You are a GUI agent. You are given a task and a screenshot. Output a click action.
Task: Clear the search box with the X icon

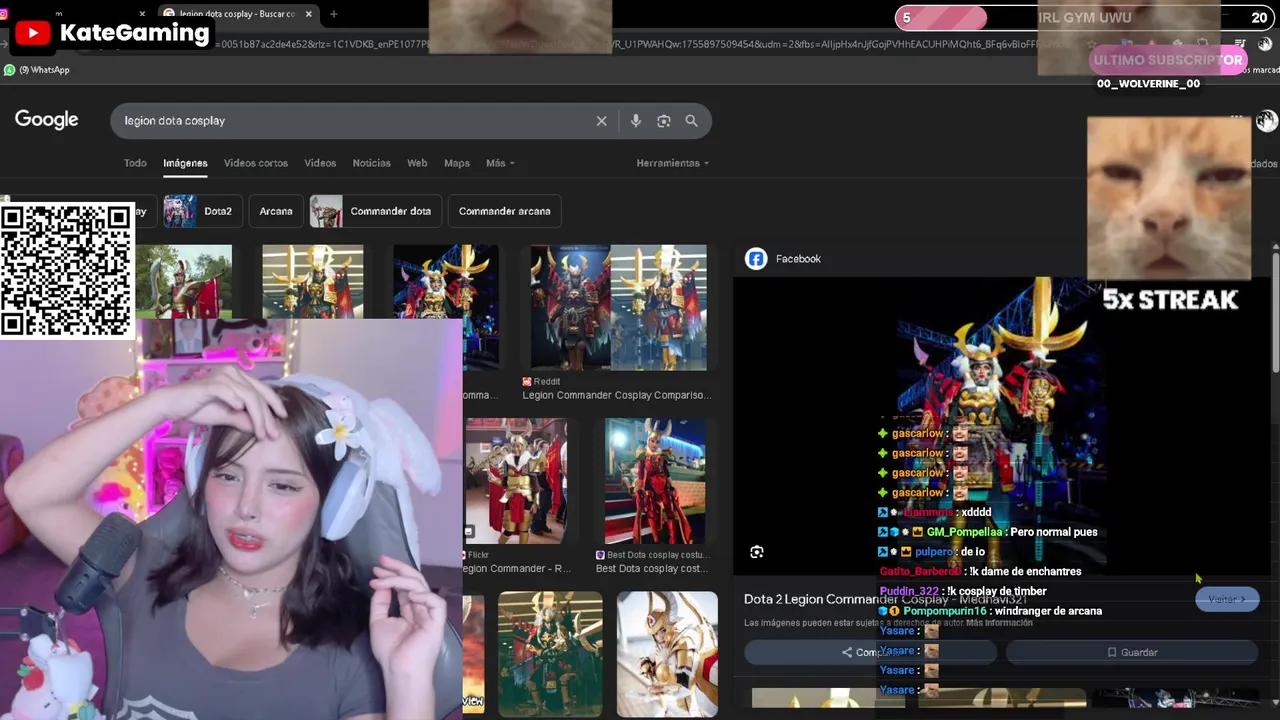click(x=601, y=121)
